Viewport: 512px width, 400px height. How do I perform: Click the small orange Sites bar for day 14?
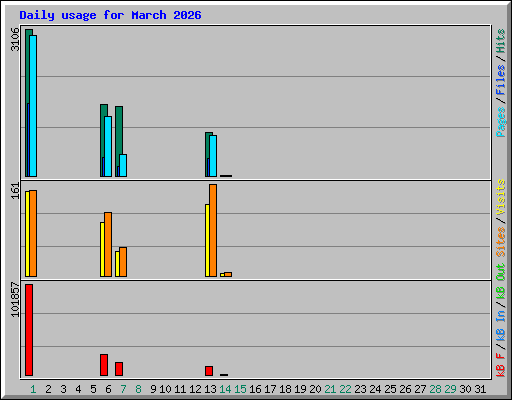coord(228,275)
